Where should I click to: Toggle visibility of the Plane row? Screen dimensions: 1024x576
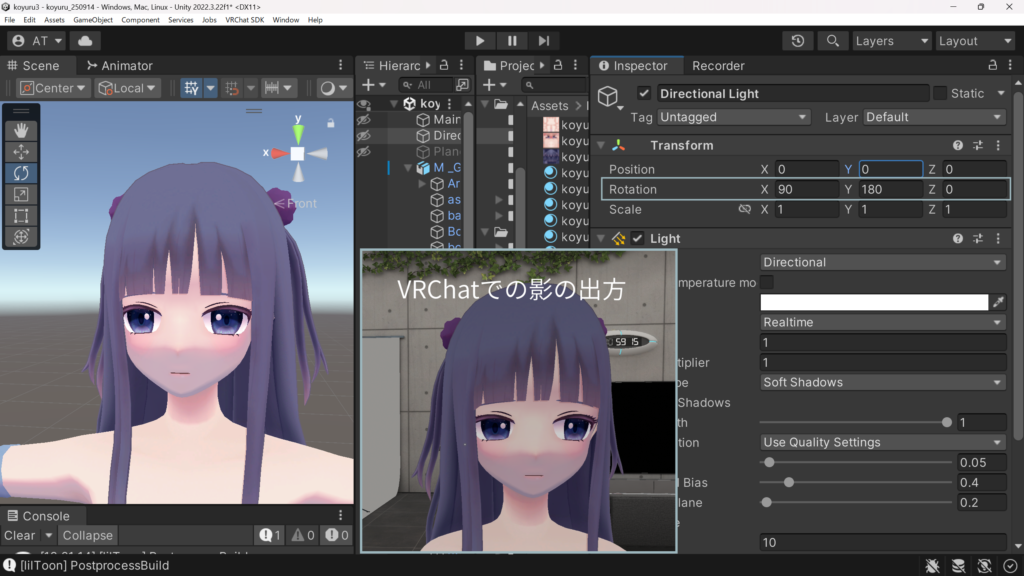364,152
